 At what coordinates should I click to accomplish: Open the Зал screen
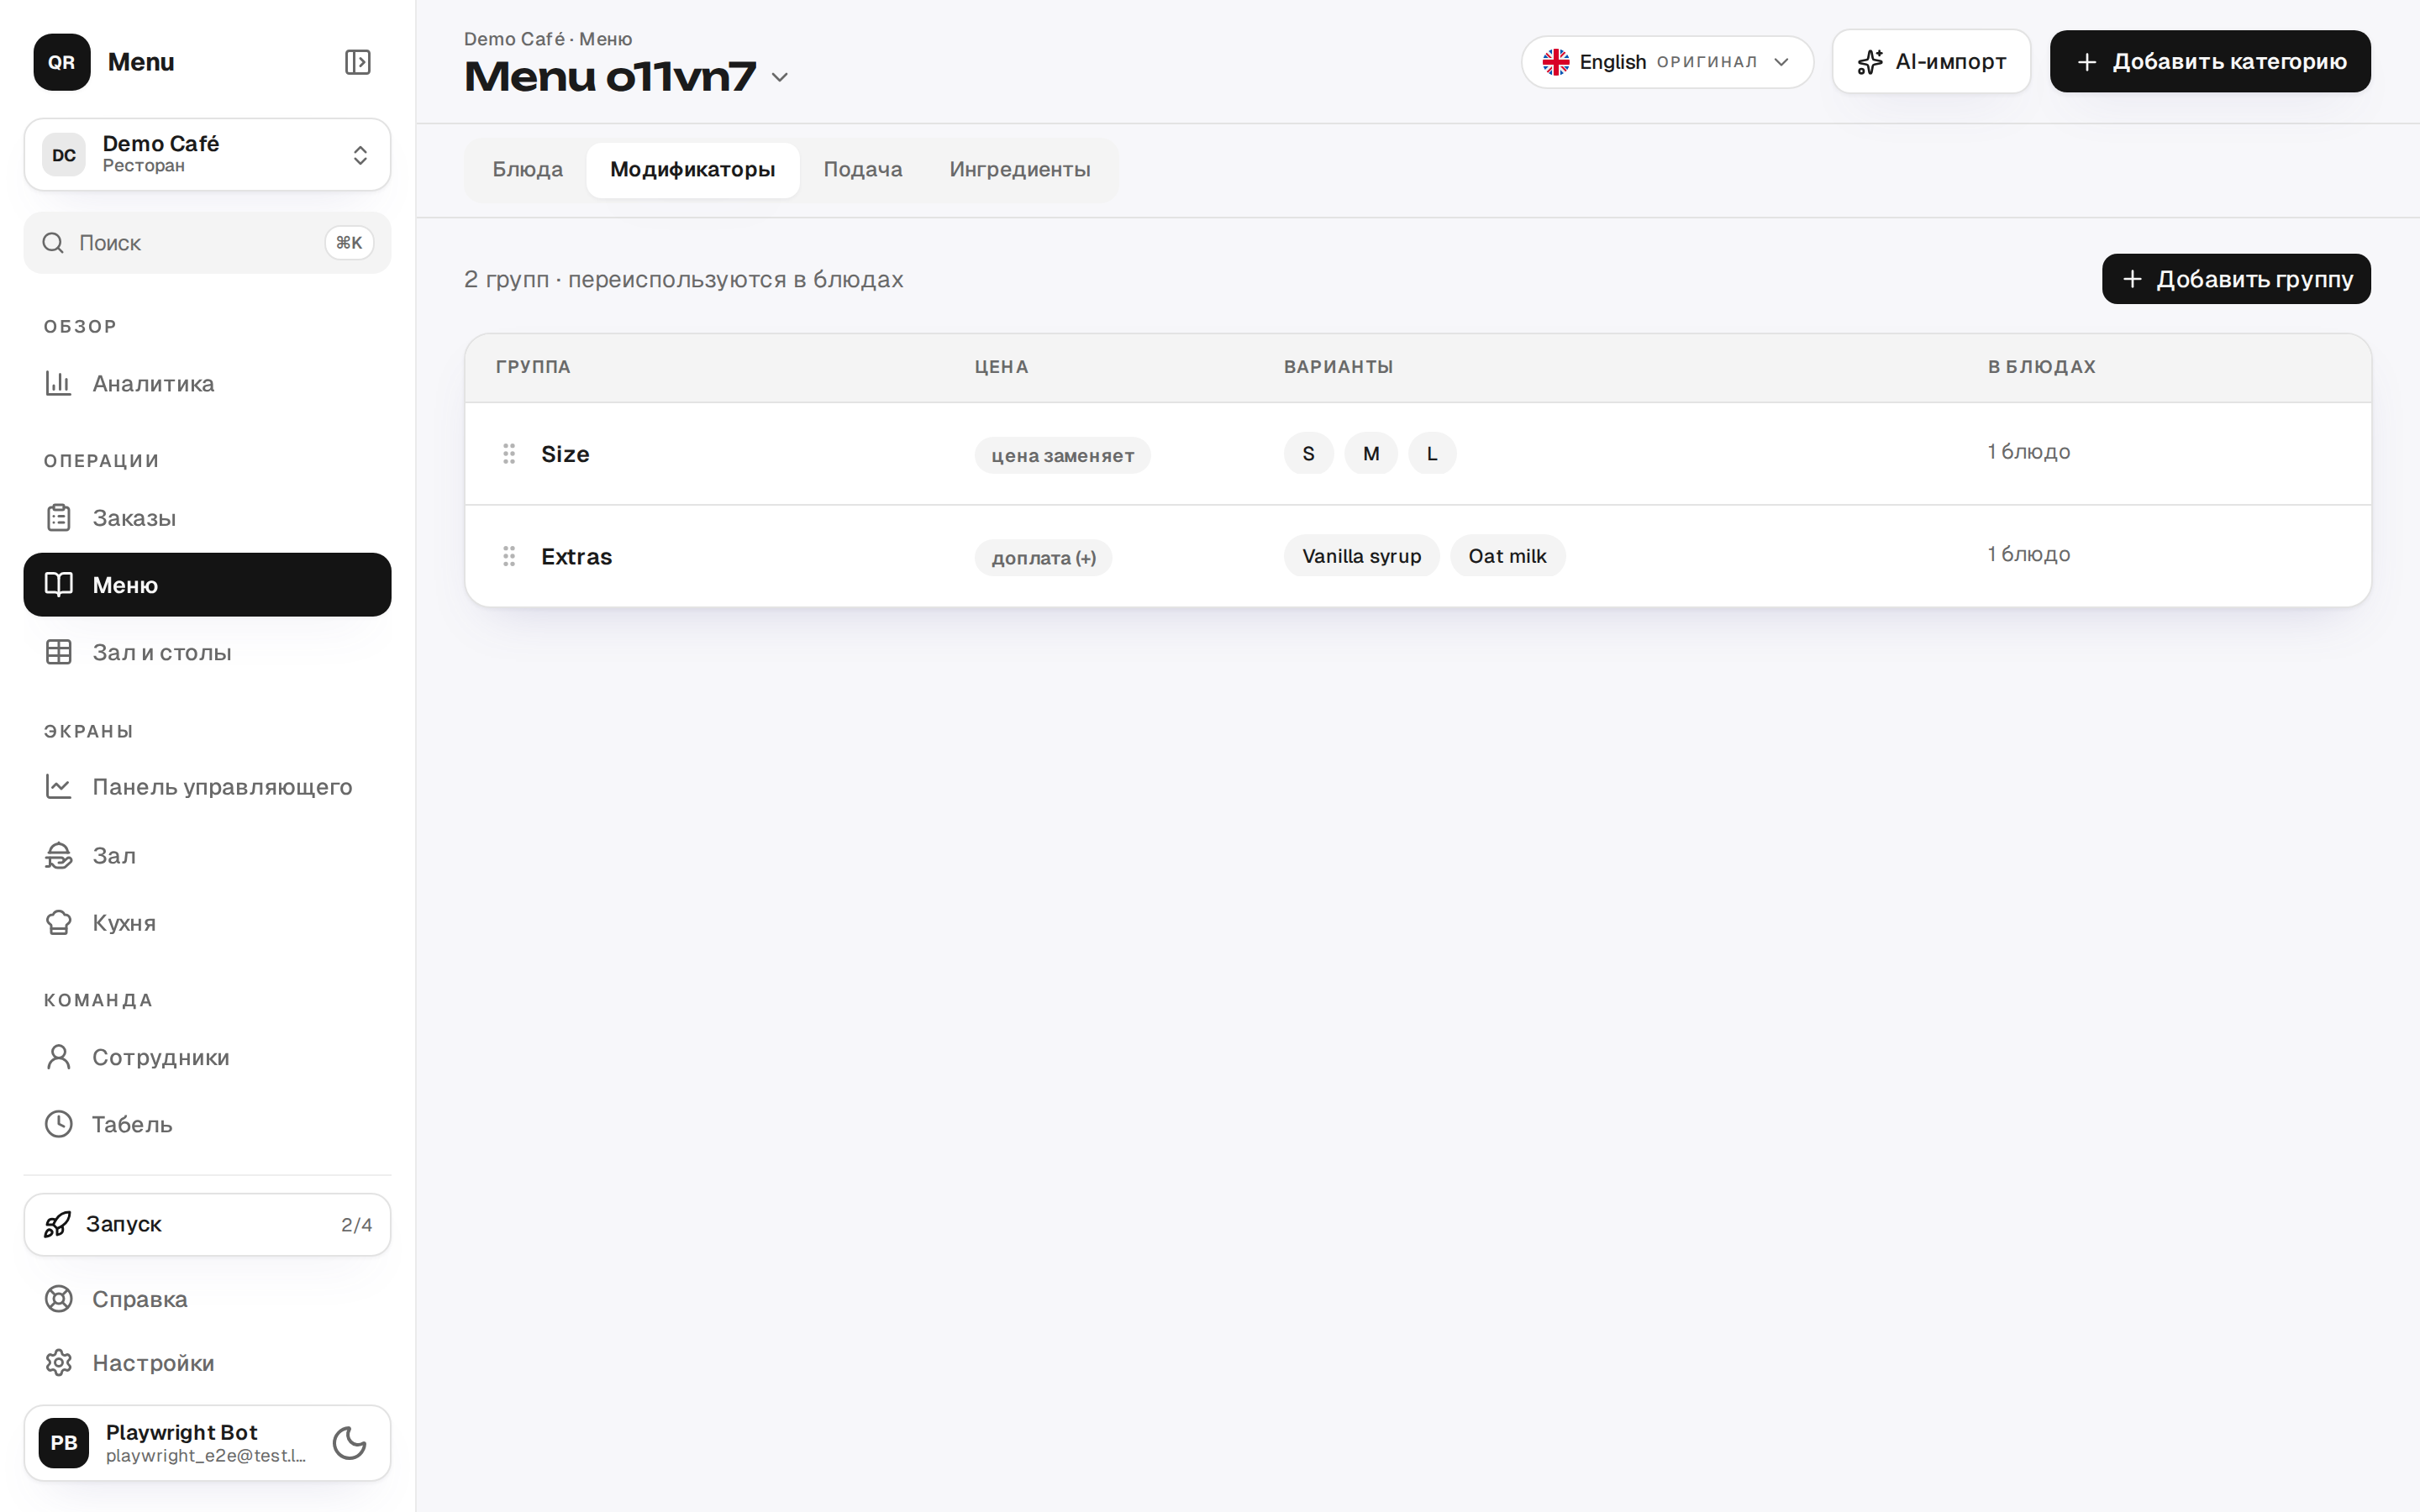tap(207, 855)
